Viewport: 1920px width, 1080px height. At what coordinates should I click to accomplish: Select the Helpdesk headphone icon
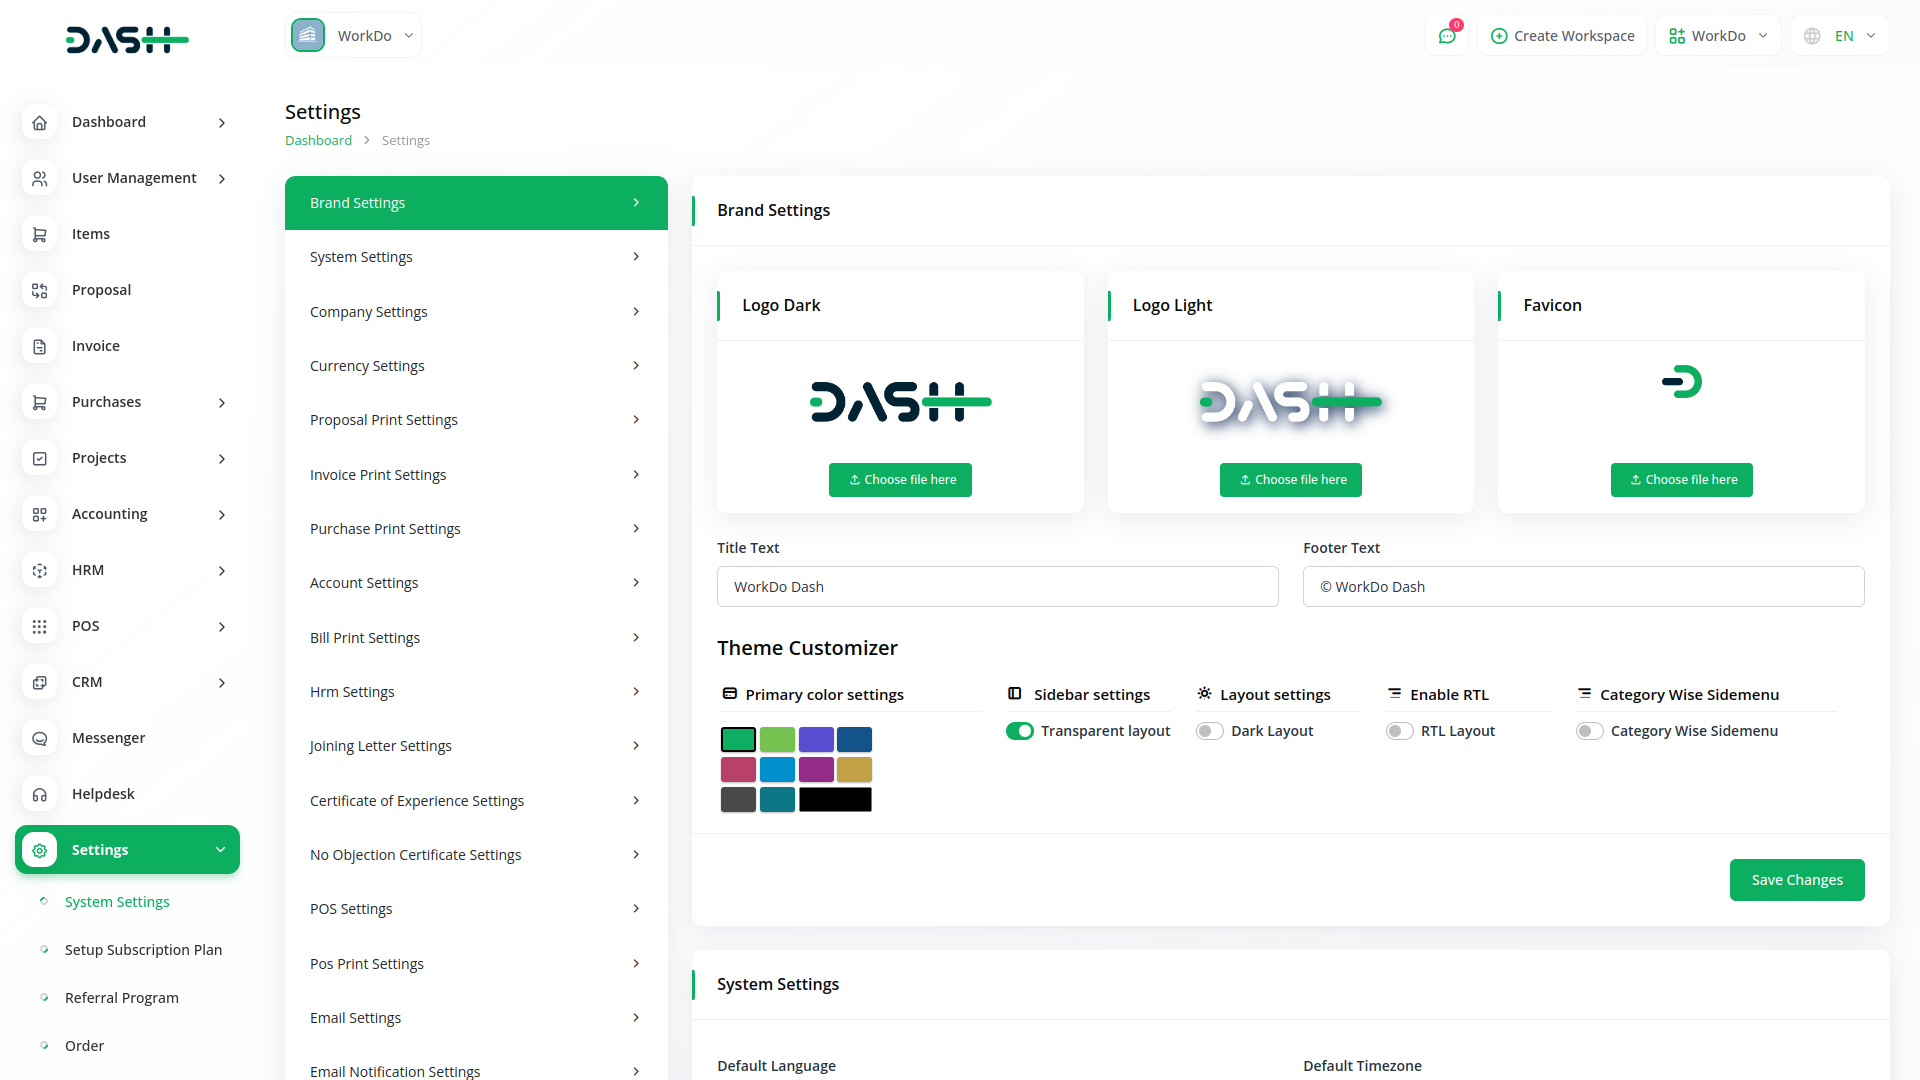pos(40,794)
